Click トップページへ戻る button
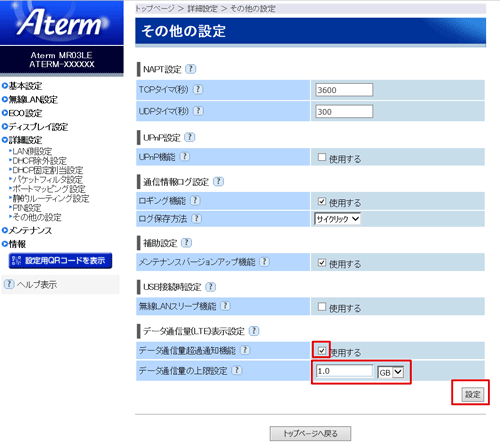The width and height of the screenshot is (500, 446). tap(310, 433)
